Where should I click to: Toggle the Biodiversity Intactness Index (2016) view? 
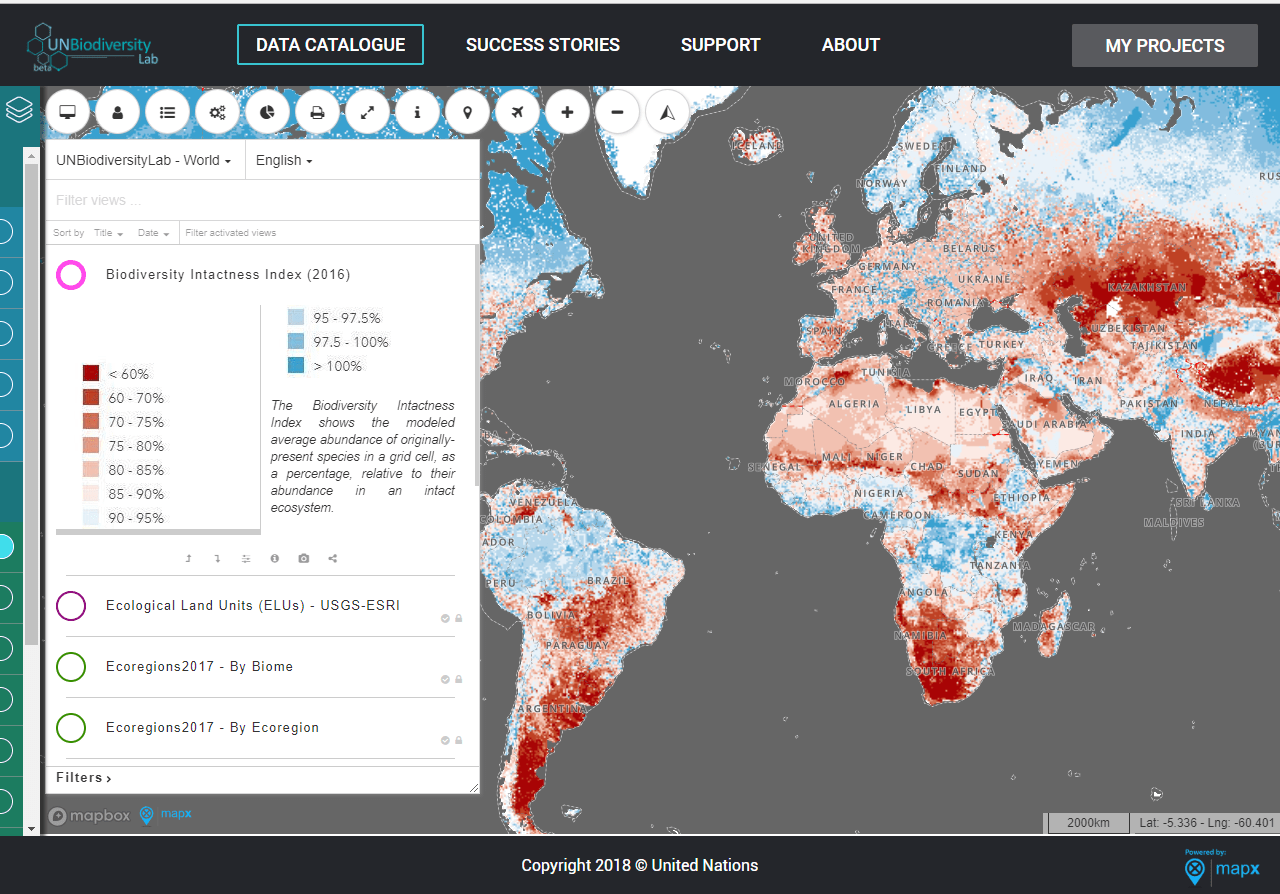point(71,275)
